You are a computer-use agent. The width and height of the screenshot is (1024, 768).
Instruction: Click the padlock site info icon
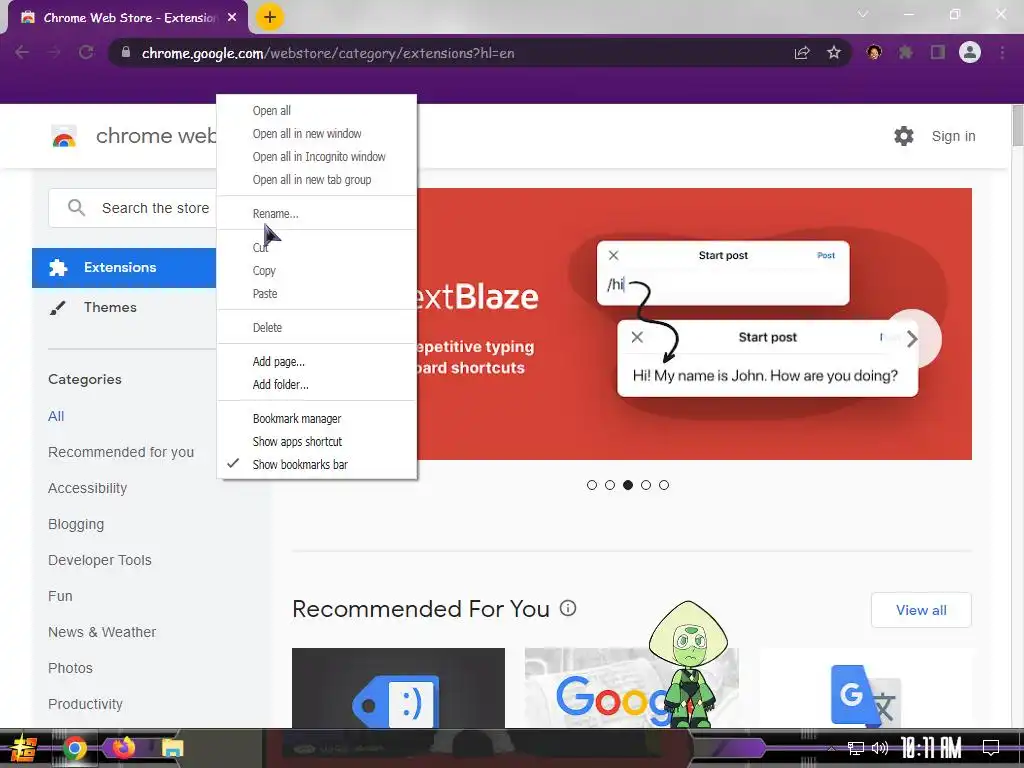pyautogui.click(x=126, y=53)
